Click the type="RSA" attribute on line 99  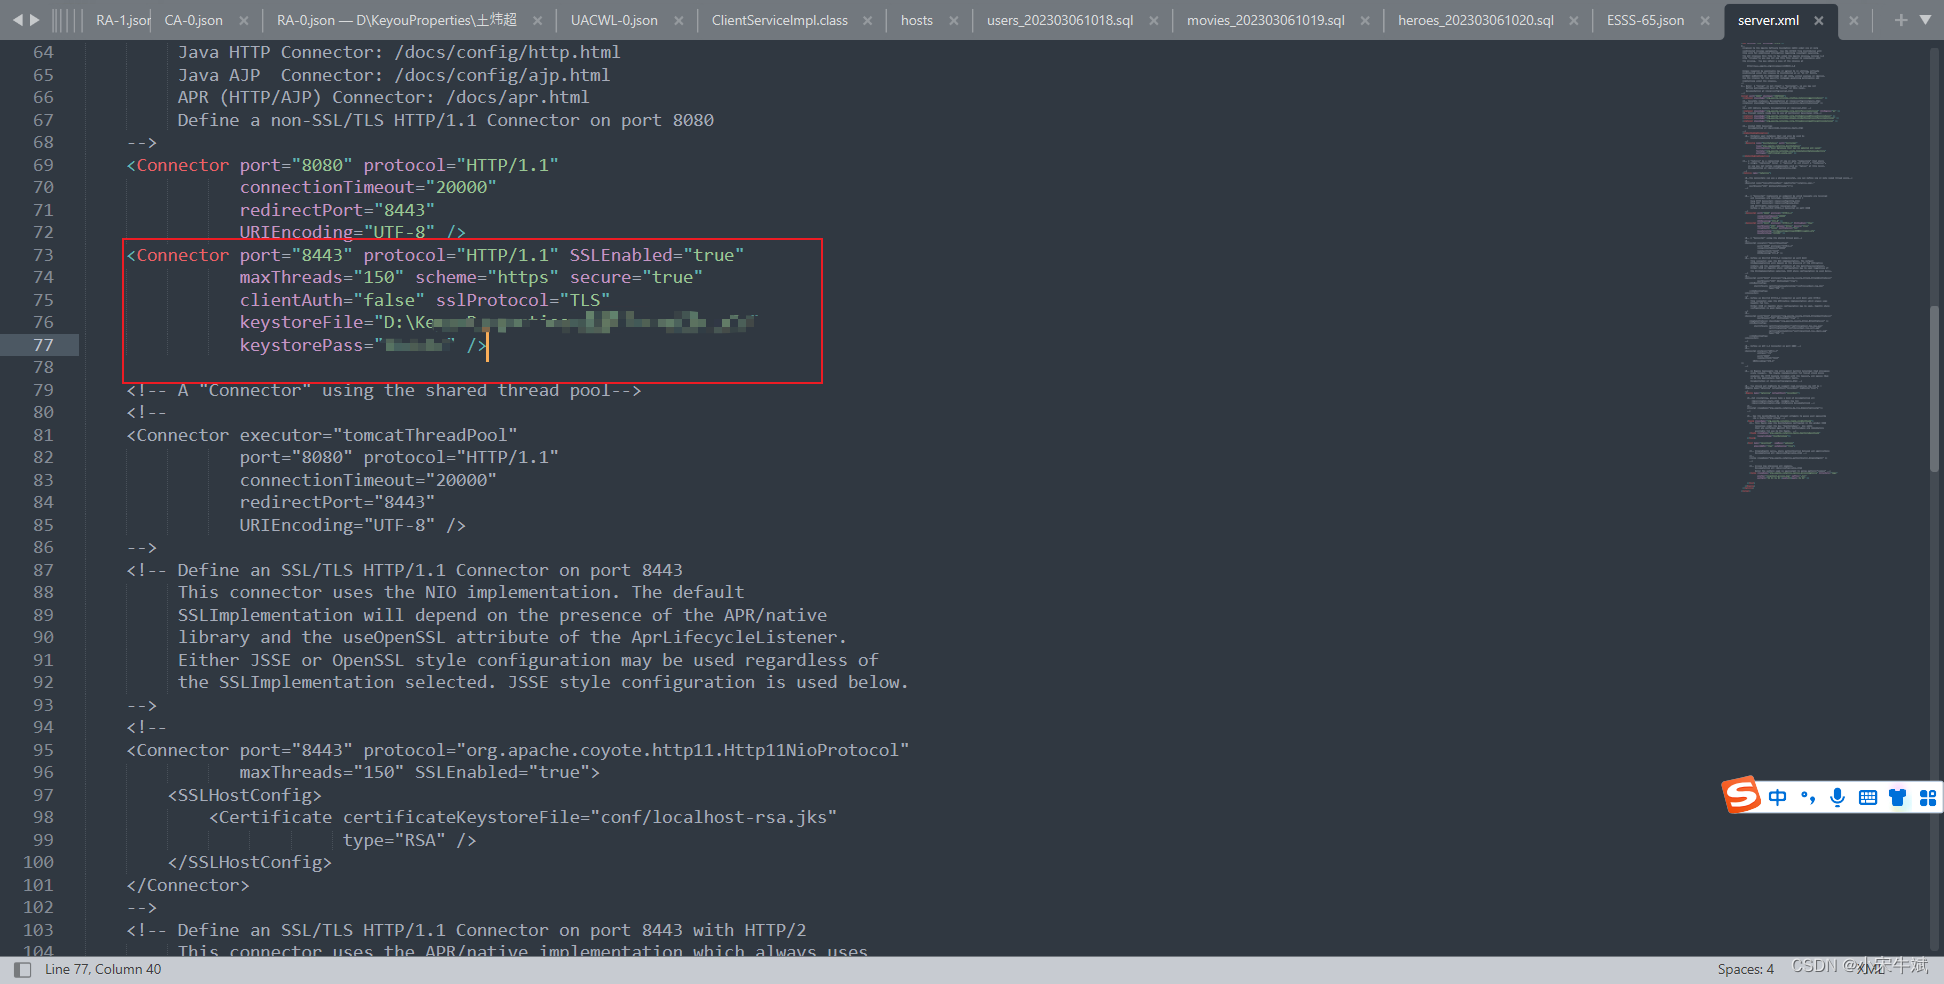point(394,840)
